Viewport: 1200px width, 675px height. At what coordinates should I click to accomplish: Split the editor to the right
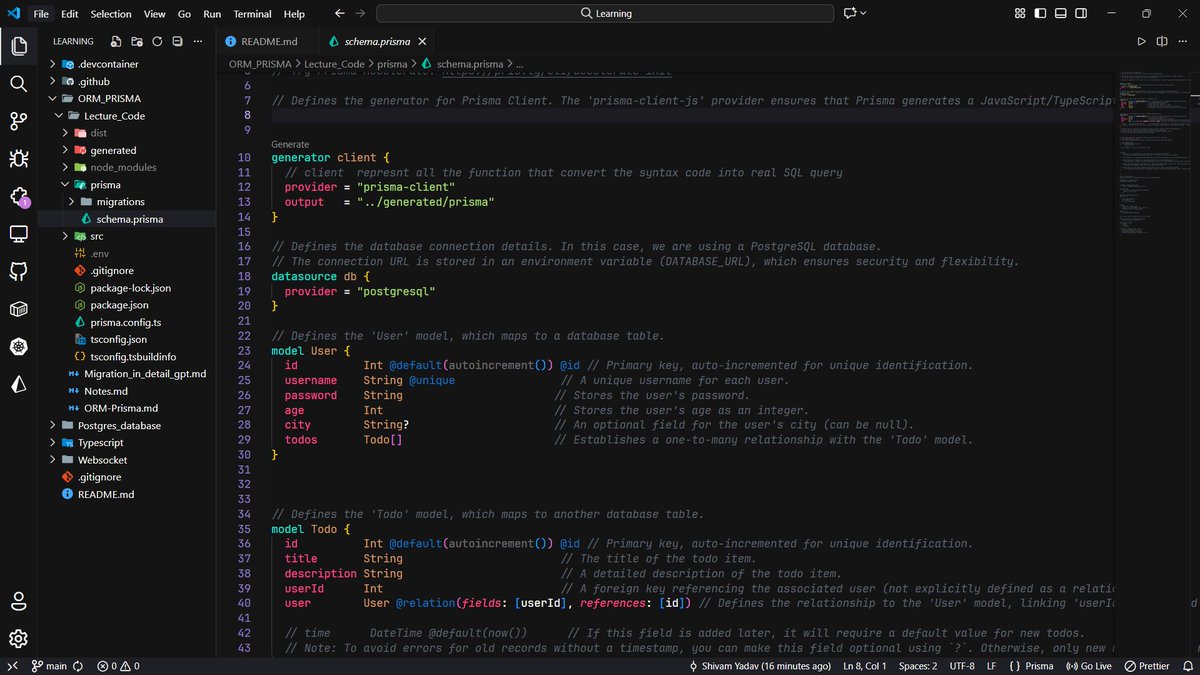point(1162,42)
